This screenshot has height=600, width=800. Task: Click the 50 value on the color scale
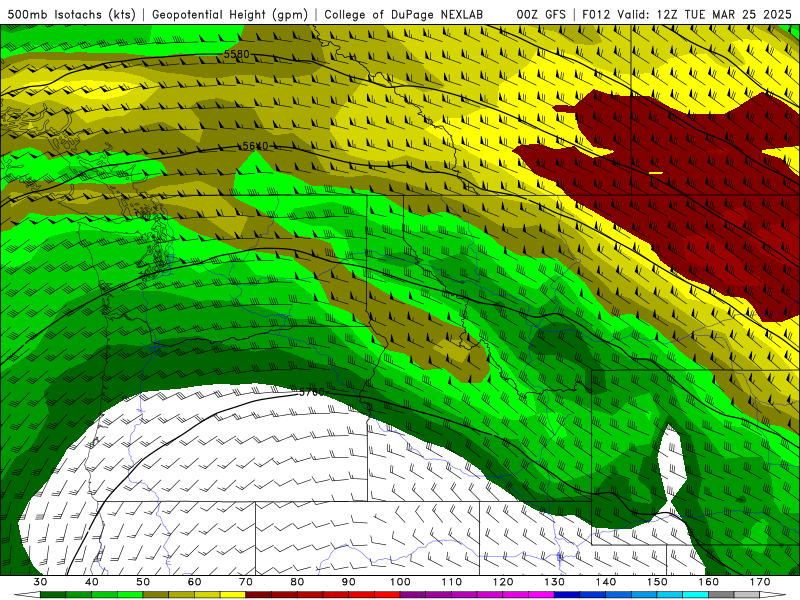(x=143, y=582)
